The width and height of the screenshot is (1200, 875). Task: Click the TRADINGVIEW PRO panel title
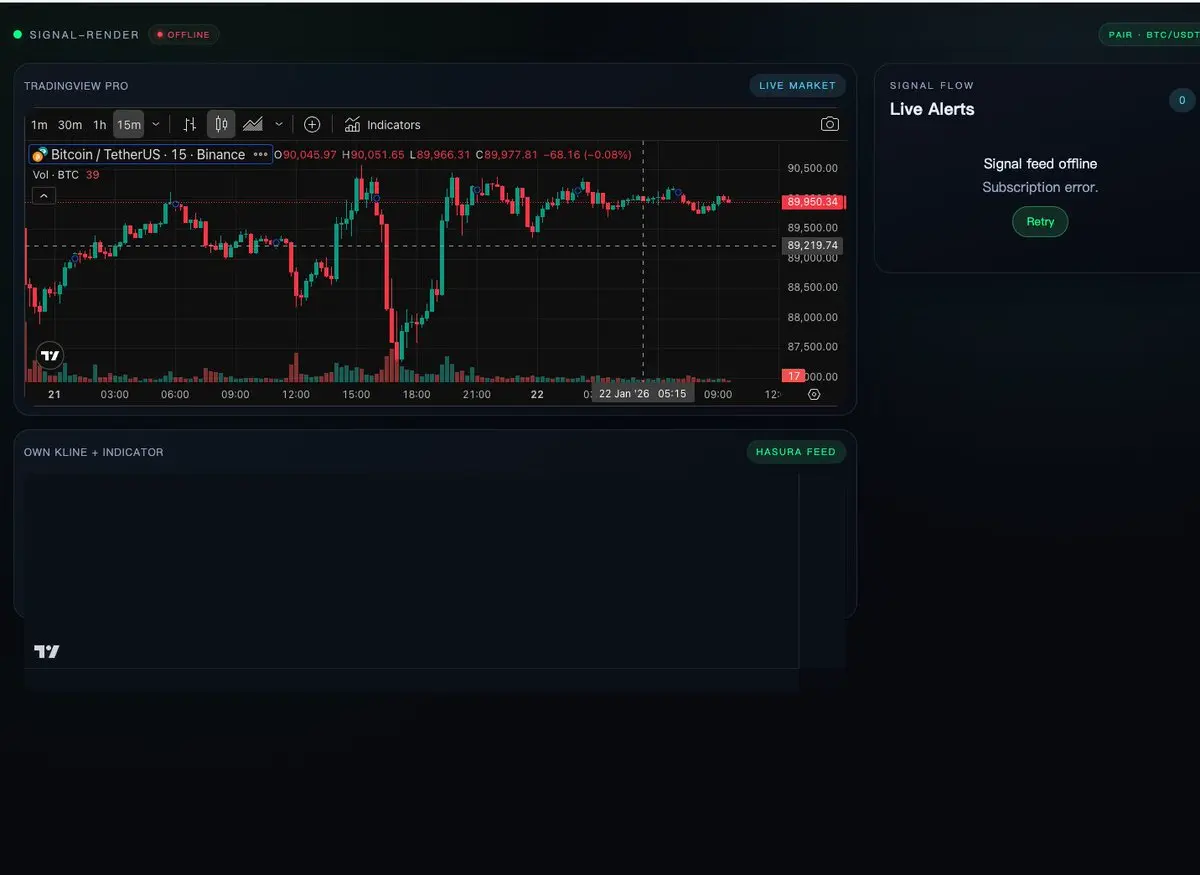coord(76,86)
